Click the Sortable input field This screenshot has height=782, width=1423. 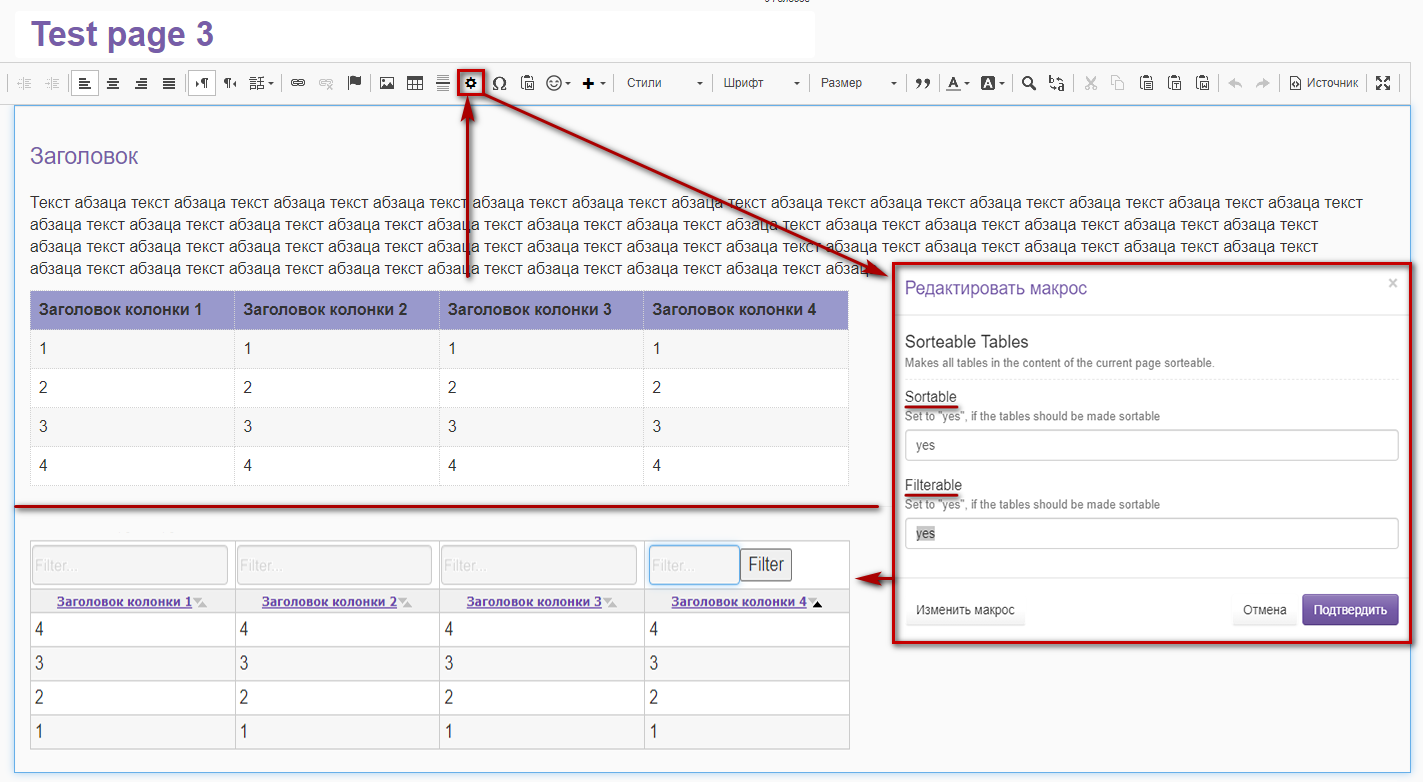click(1151, 445)
